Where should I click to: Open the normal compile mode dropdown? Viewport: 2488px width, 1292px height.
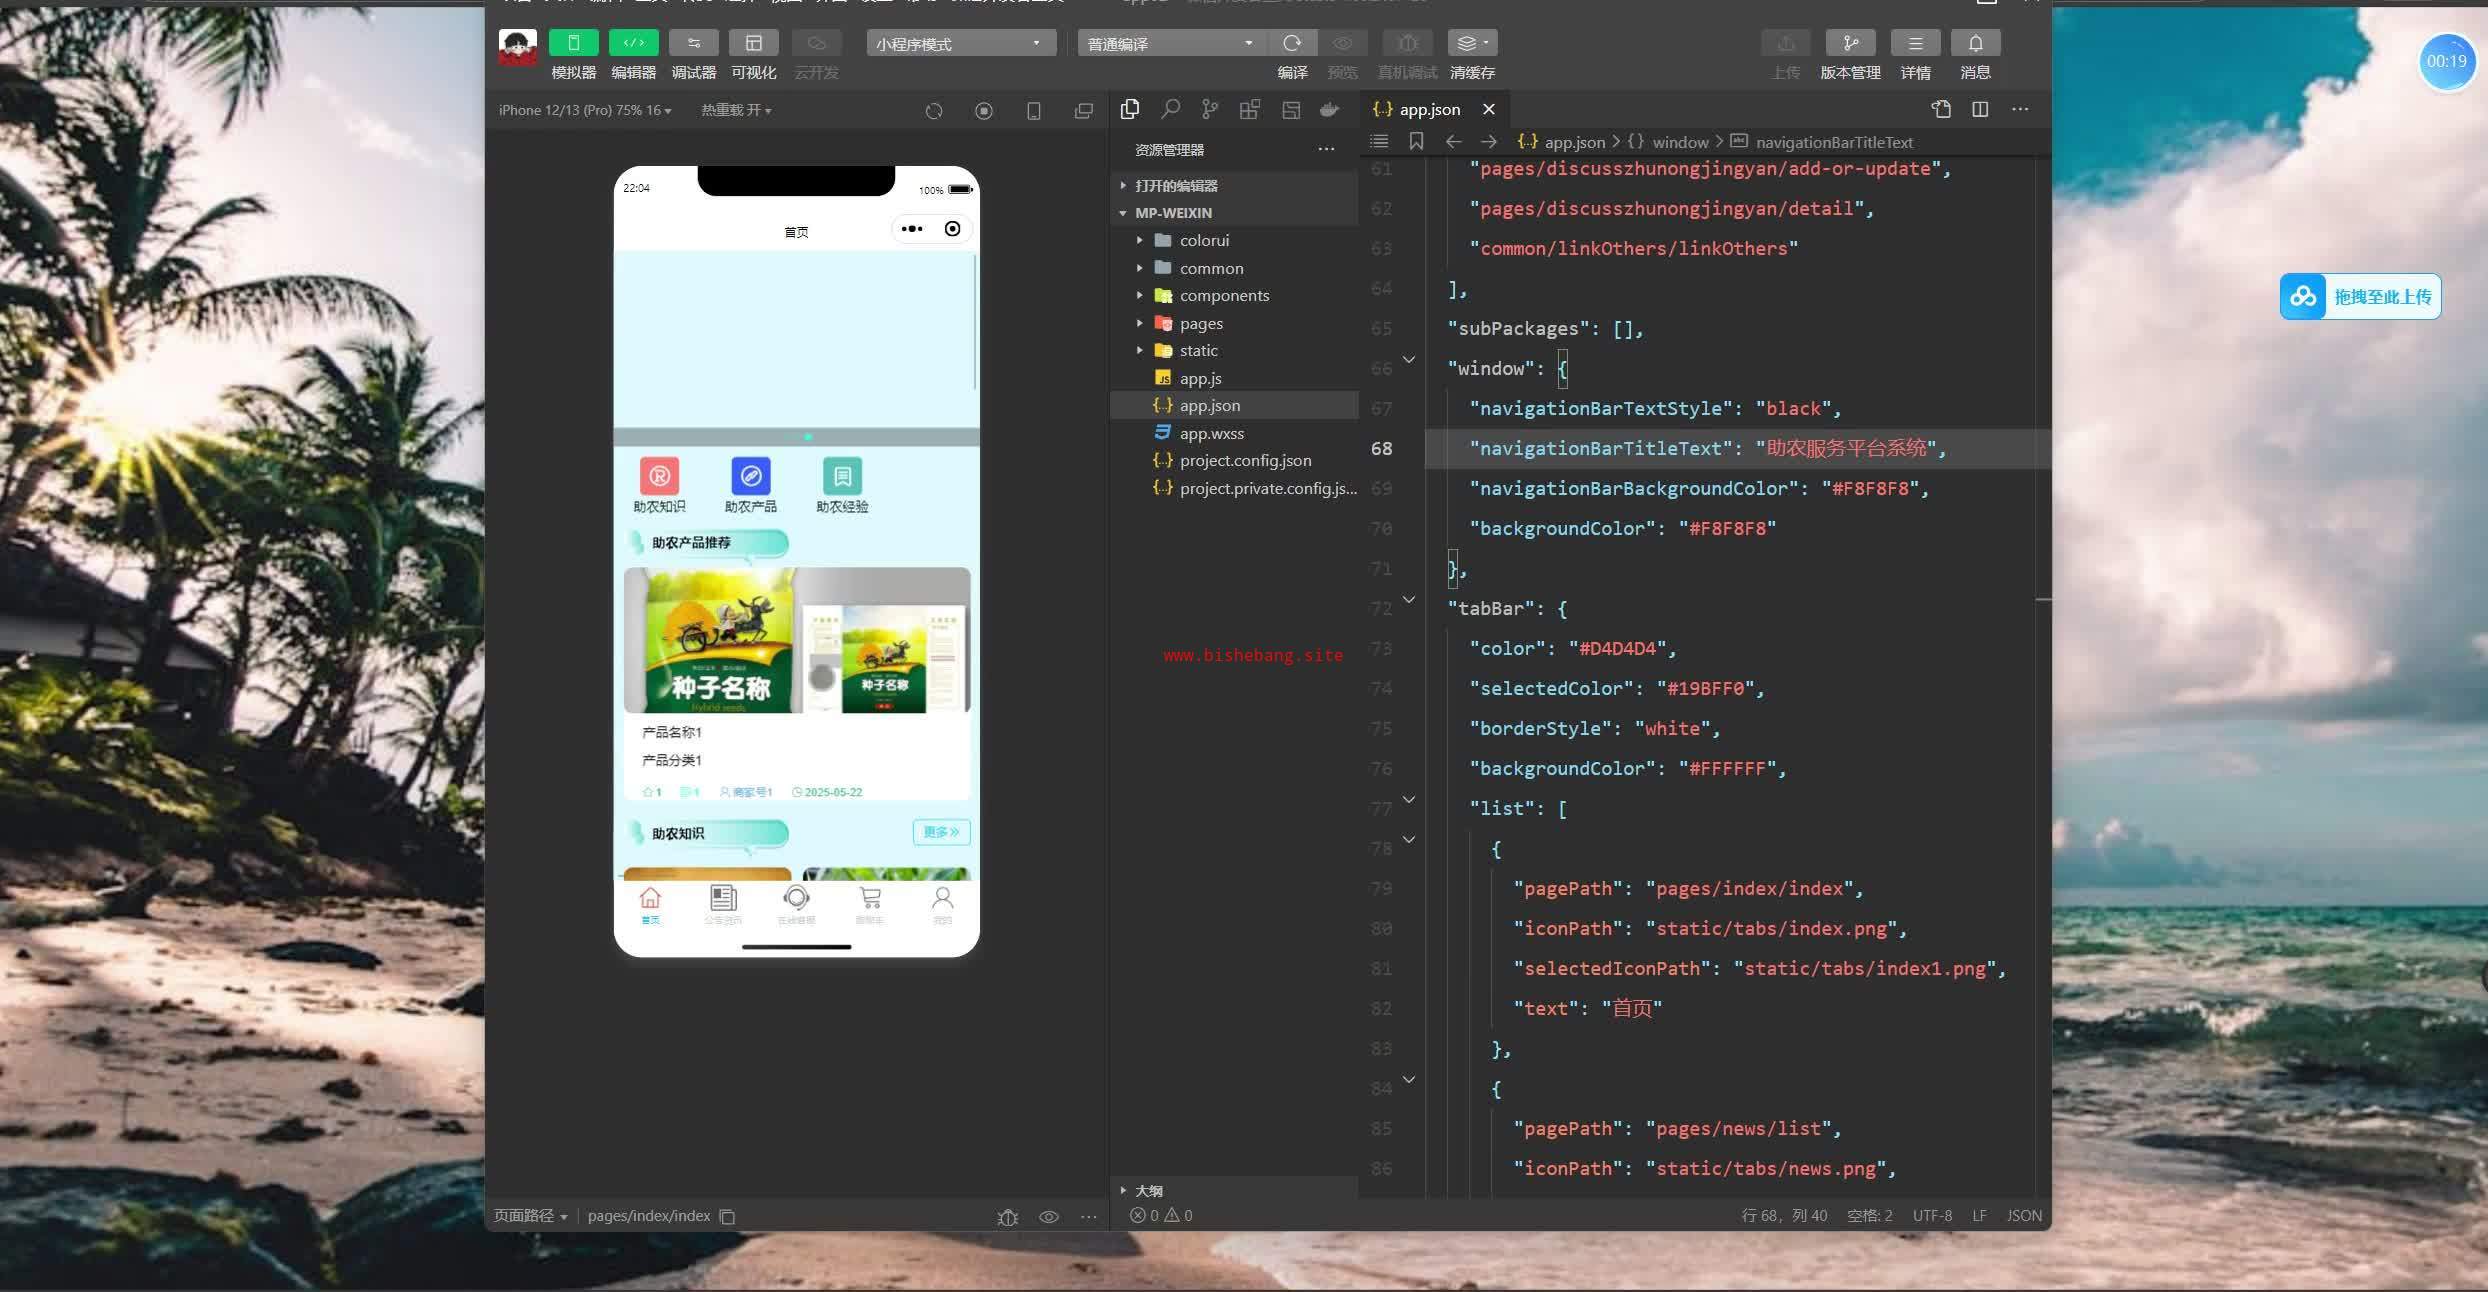point(1170,43)
